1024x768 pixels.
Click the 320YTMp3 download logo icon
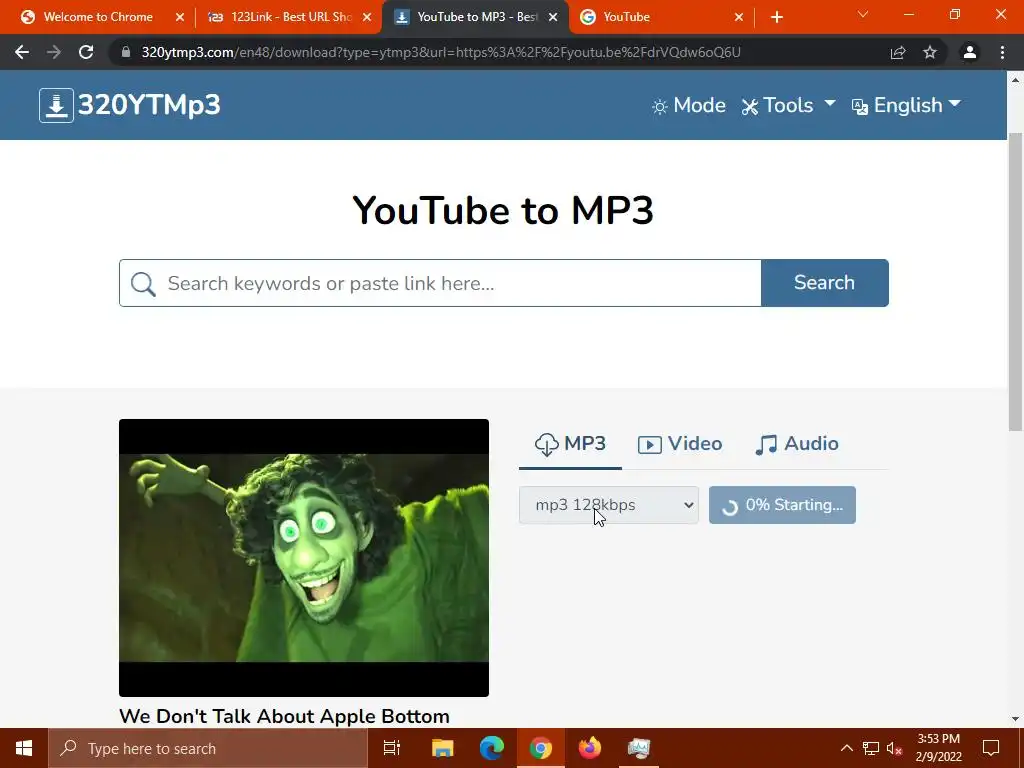[56, 105]
